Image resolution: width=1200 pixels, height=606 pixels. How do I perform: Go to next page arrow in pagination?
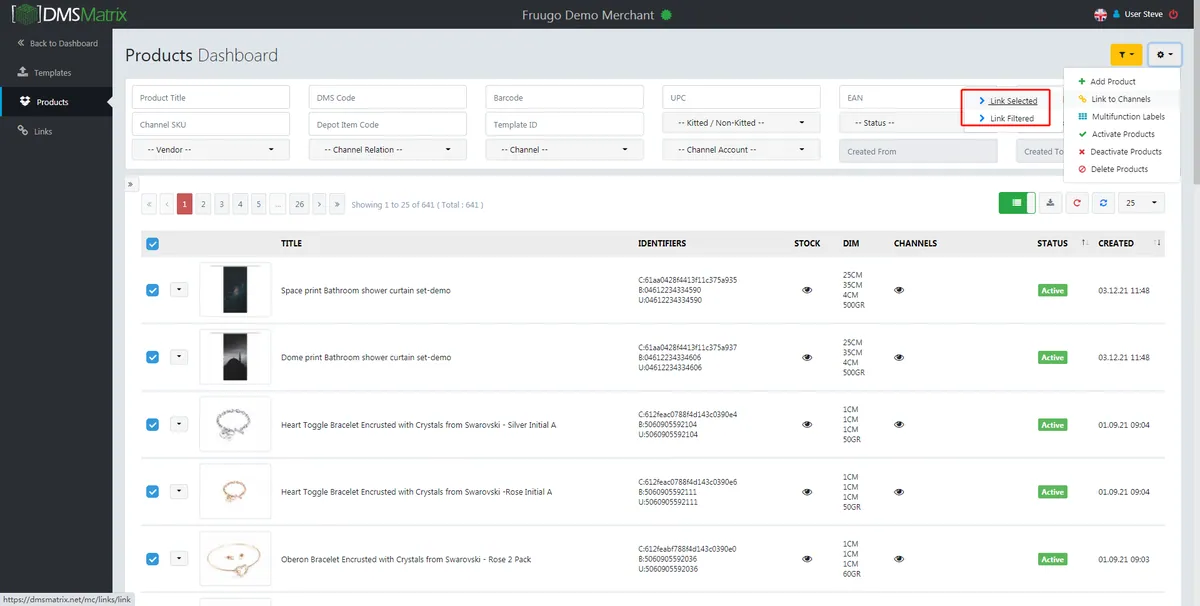(319, 204)
